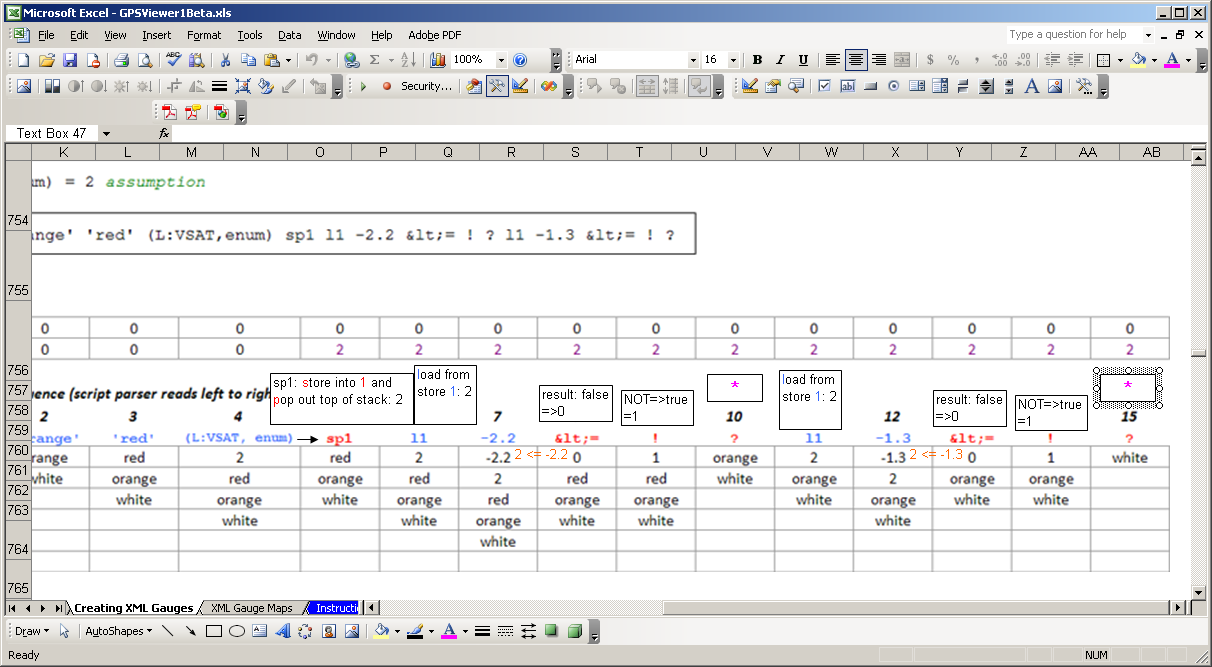Select row 760 header

click(x=17, y=450)
